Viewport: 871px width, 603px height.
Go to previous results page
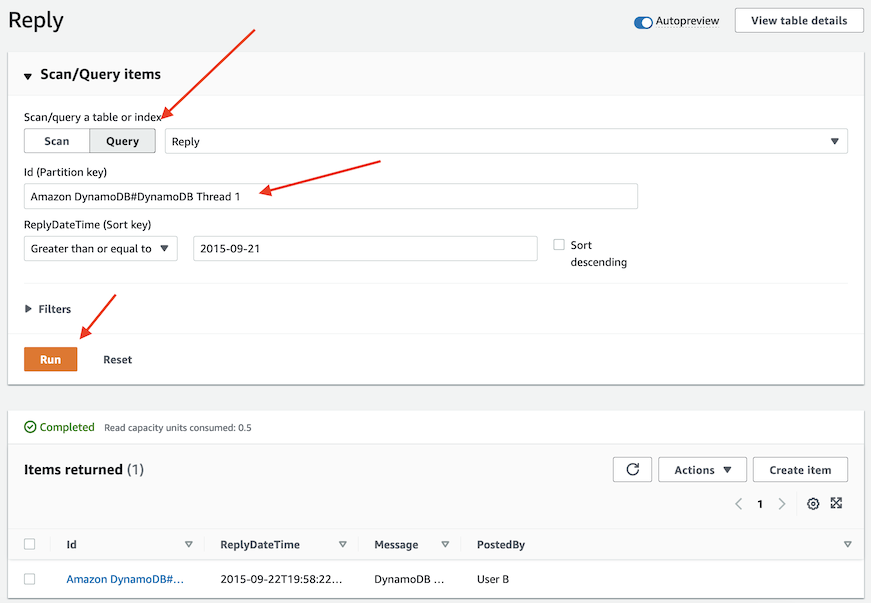click(739, 504)
